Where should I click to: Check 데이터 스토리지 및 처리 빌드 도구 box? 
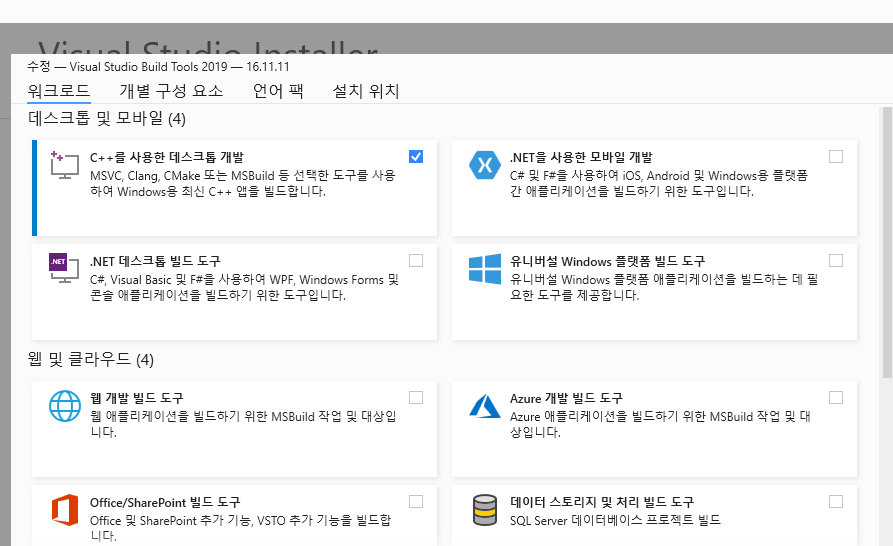coord(835,502)
